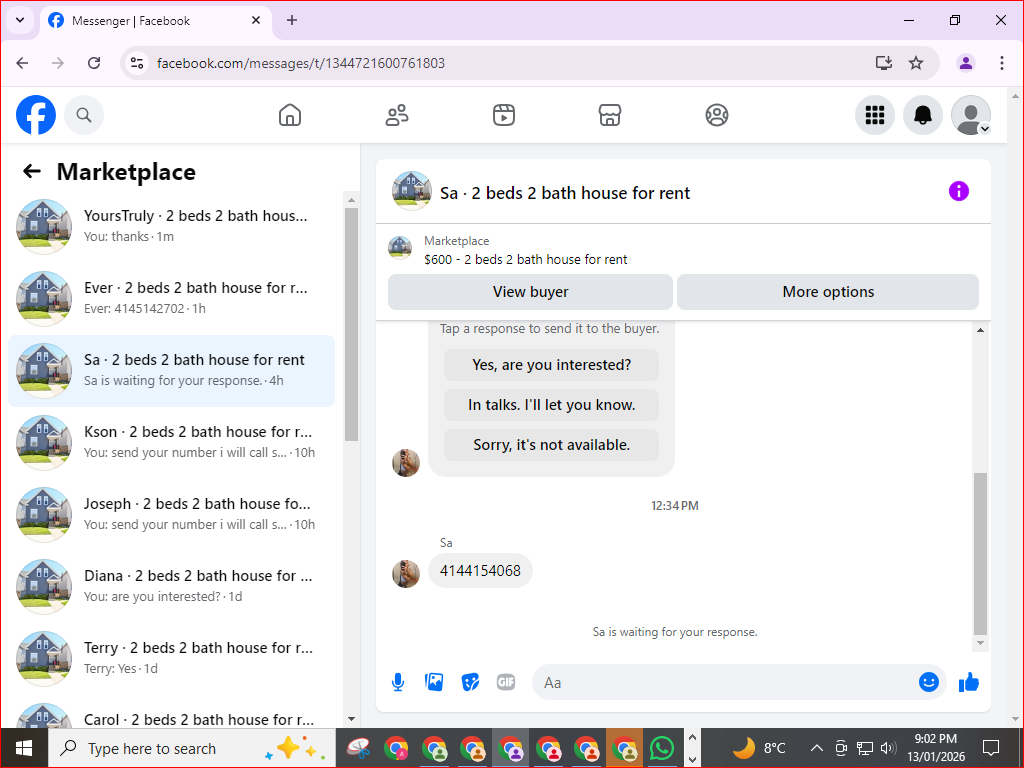Open WhatsApp from the taskbar

662,748
